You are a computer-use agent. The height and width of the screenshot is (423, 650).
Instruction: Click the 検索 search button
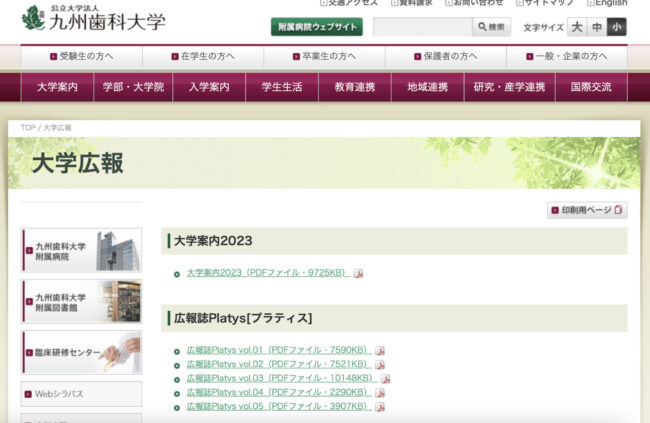[492, 27]
